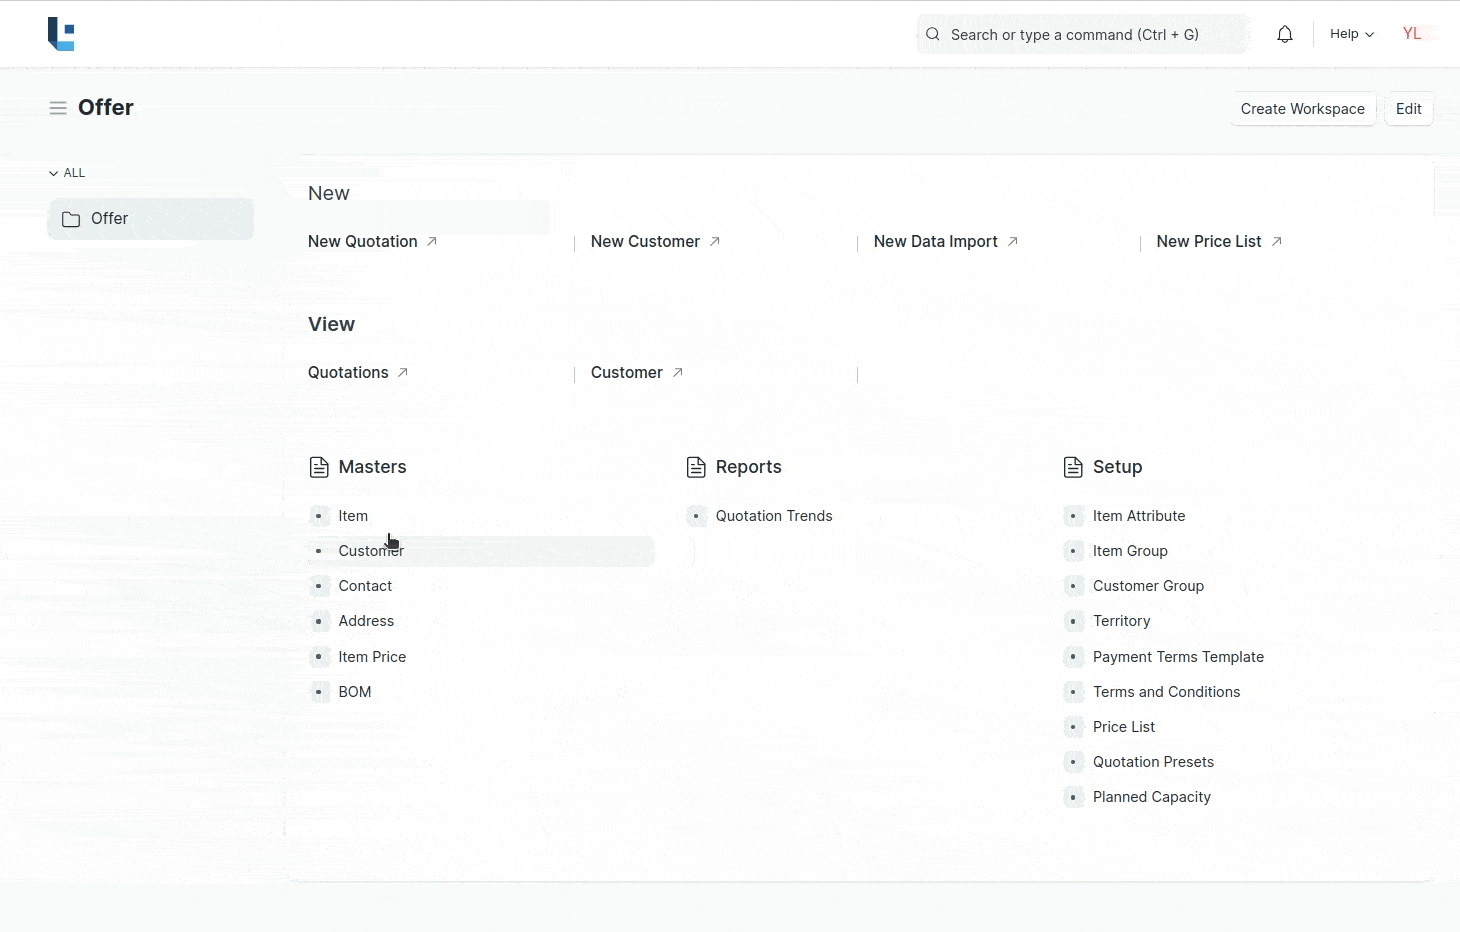The image size is (1460, 932).
Task: Focus the search or command input field
Action: click(x=1082, y=34)
